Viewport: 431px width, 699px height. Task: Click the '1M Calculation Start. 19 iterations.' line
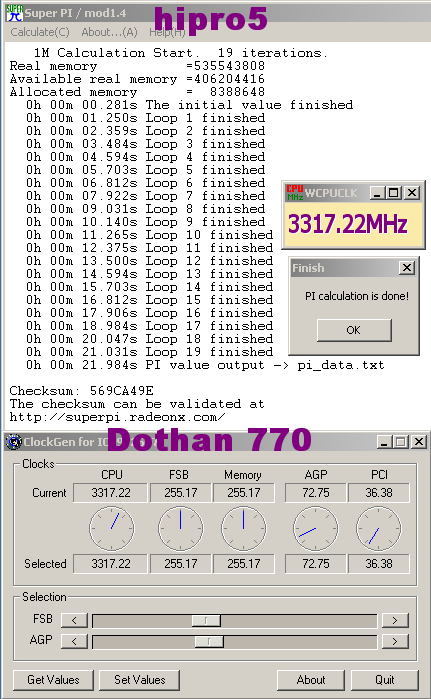181,53
